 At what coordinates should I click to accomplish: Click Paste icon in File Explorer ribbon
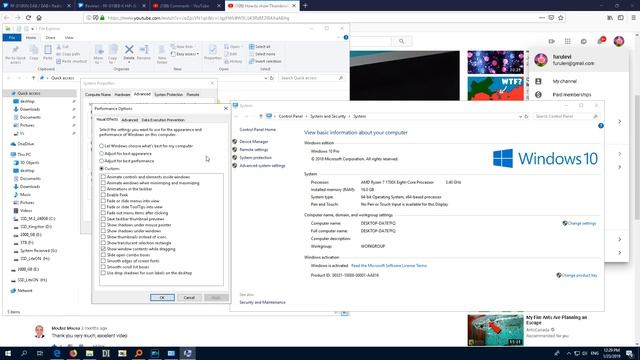click(x=48, y=50)
